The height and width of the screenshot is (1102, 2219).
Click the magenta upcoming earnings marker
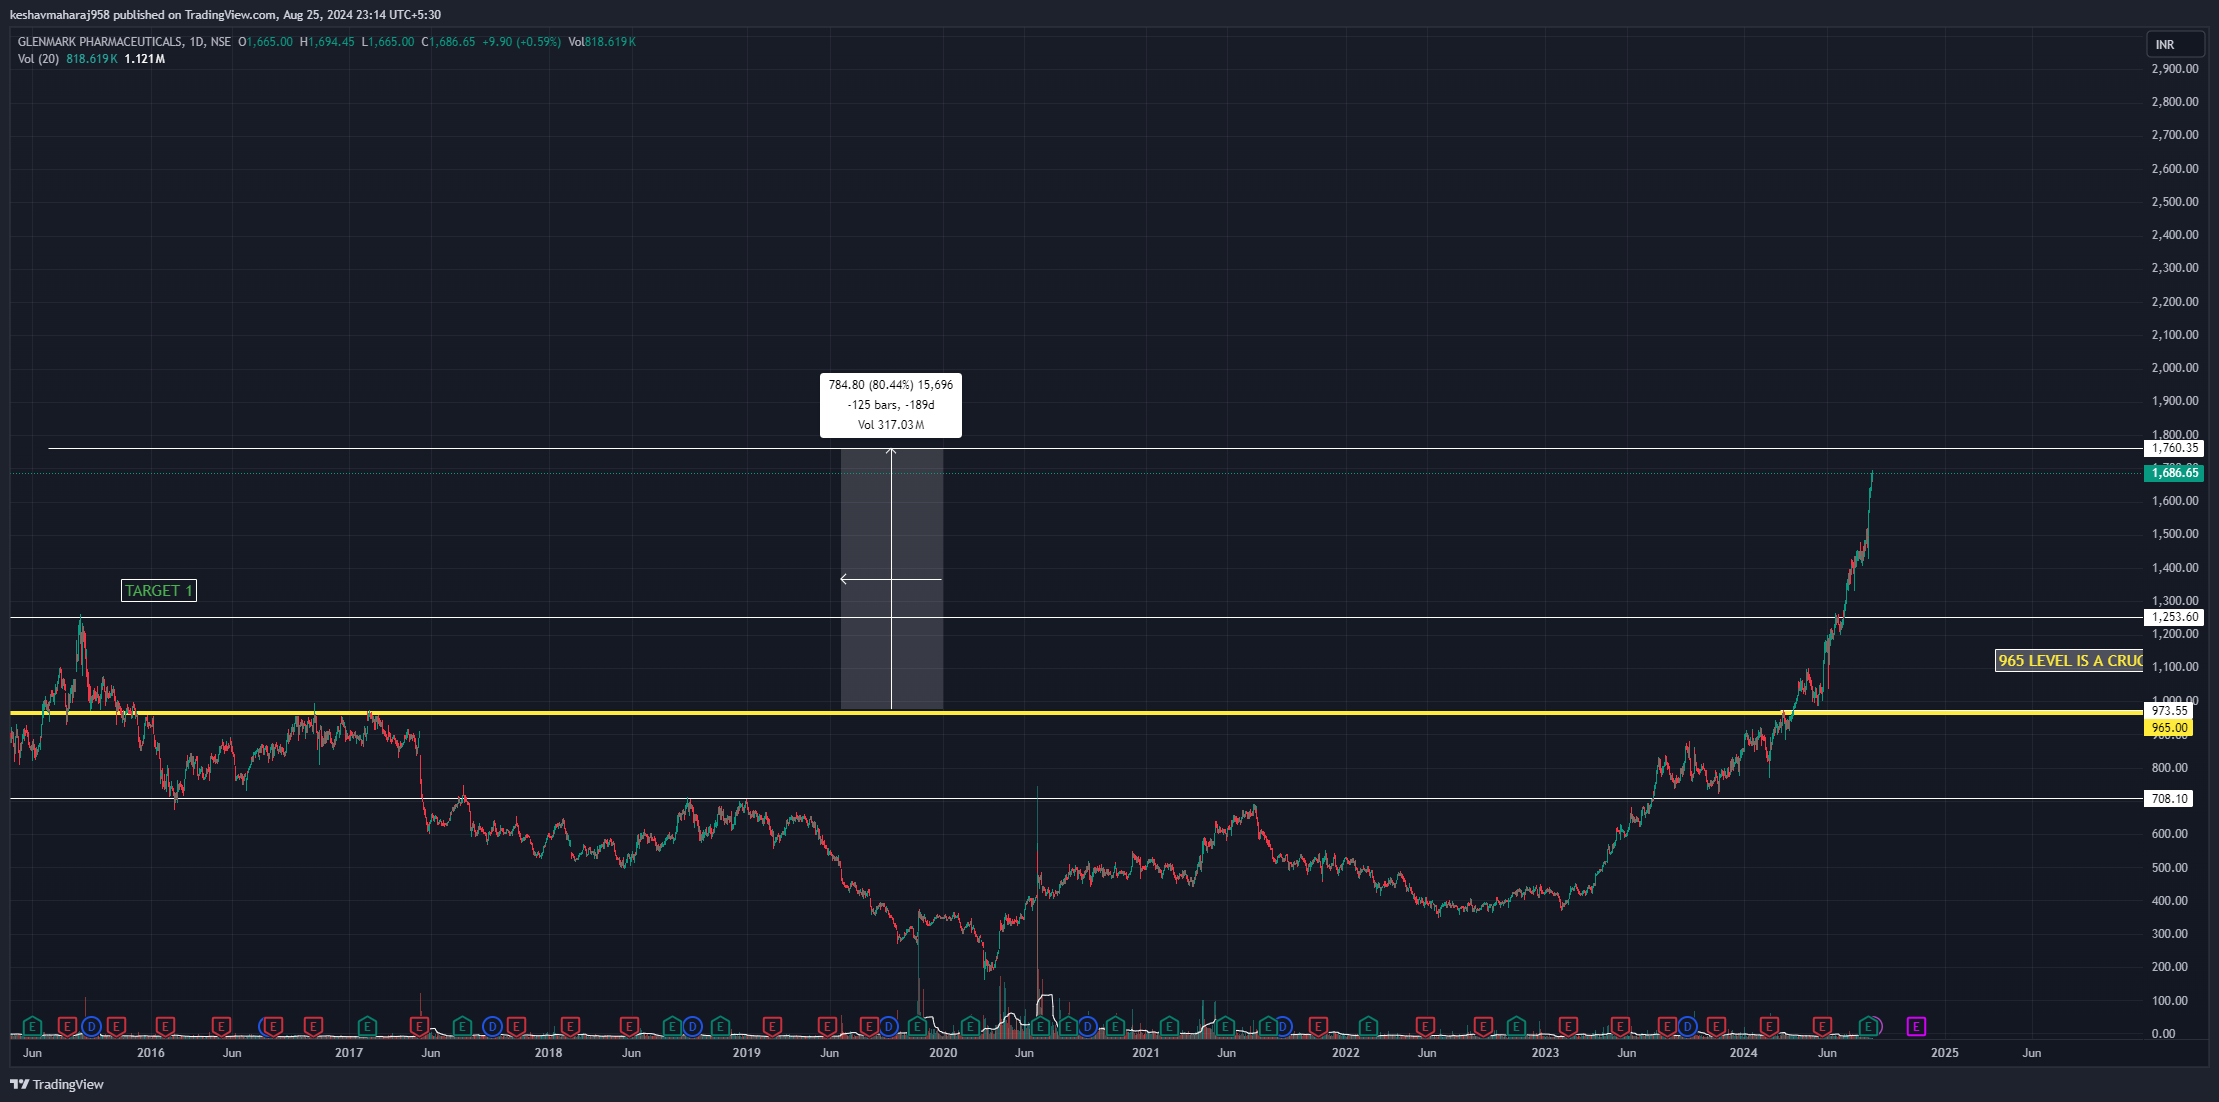1916,1026
